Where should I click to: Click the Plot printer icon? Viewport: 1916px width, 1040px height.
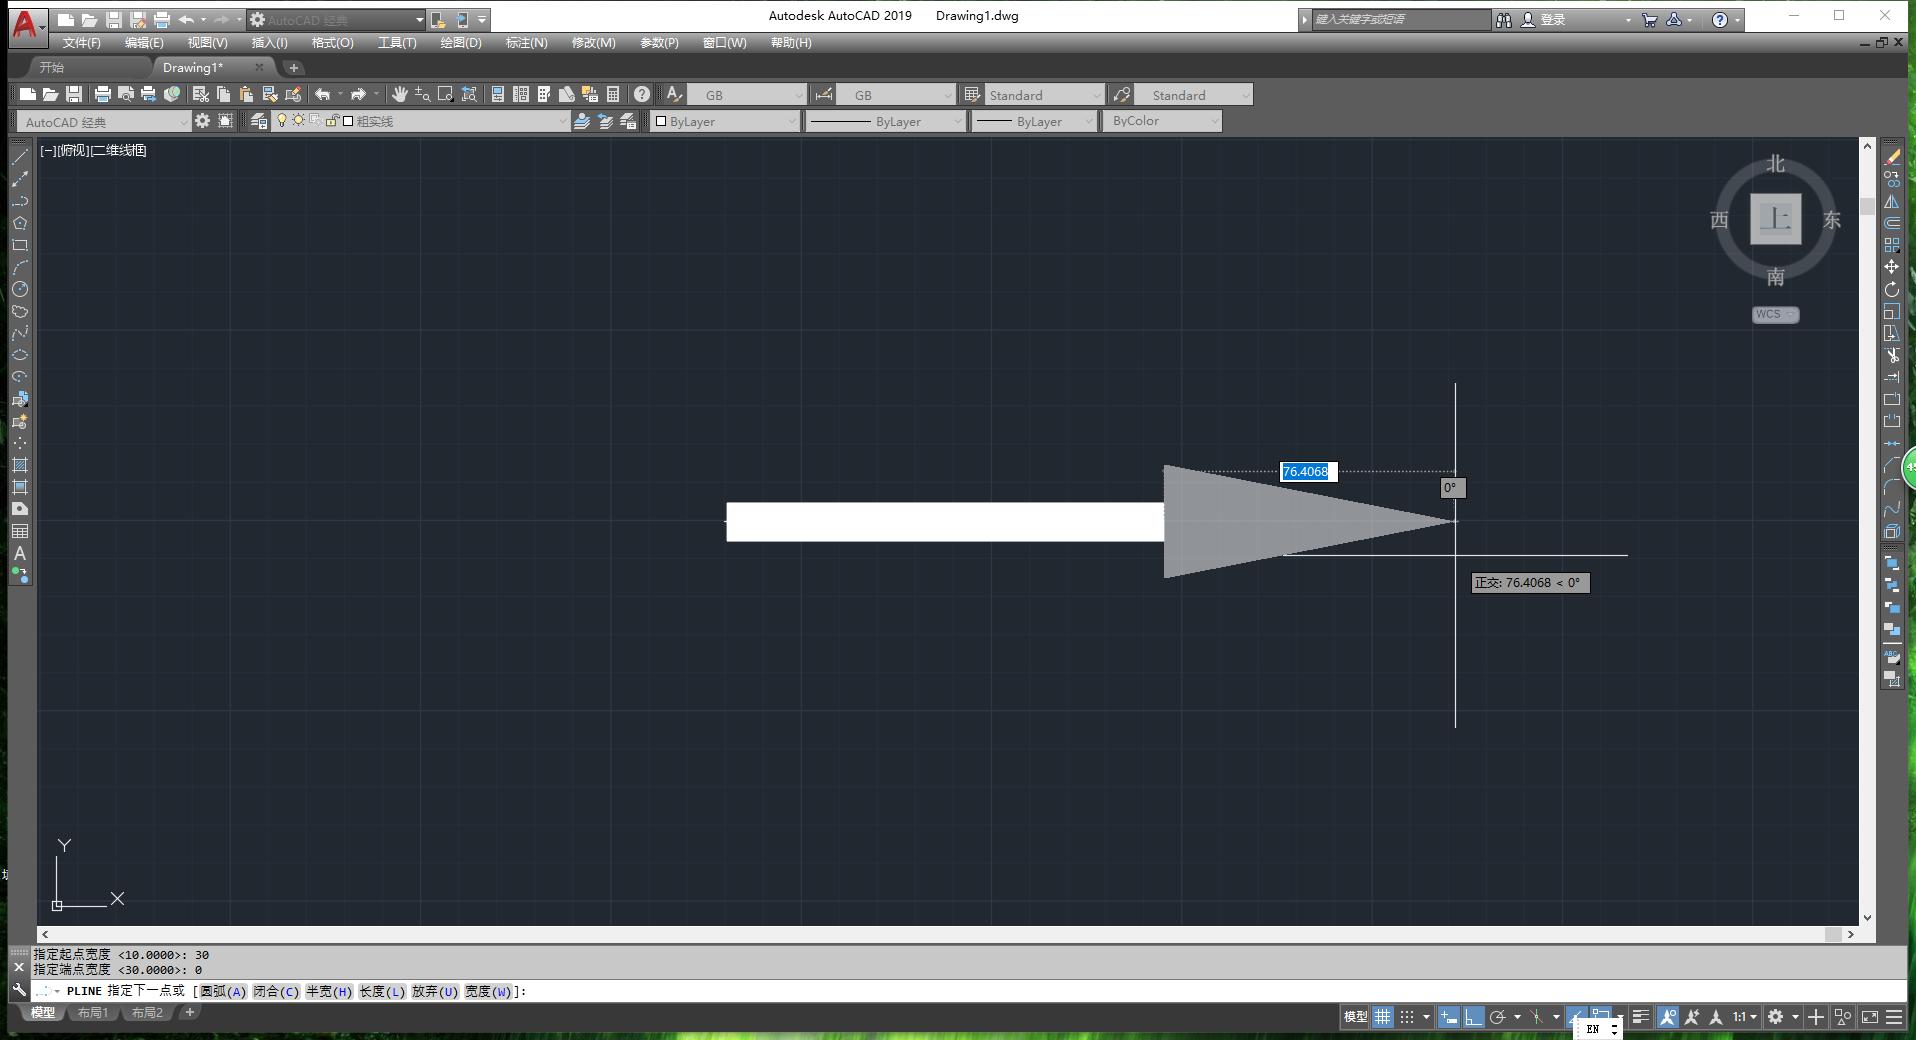pyautogui.click(x=102, y=94)
